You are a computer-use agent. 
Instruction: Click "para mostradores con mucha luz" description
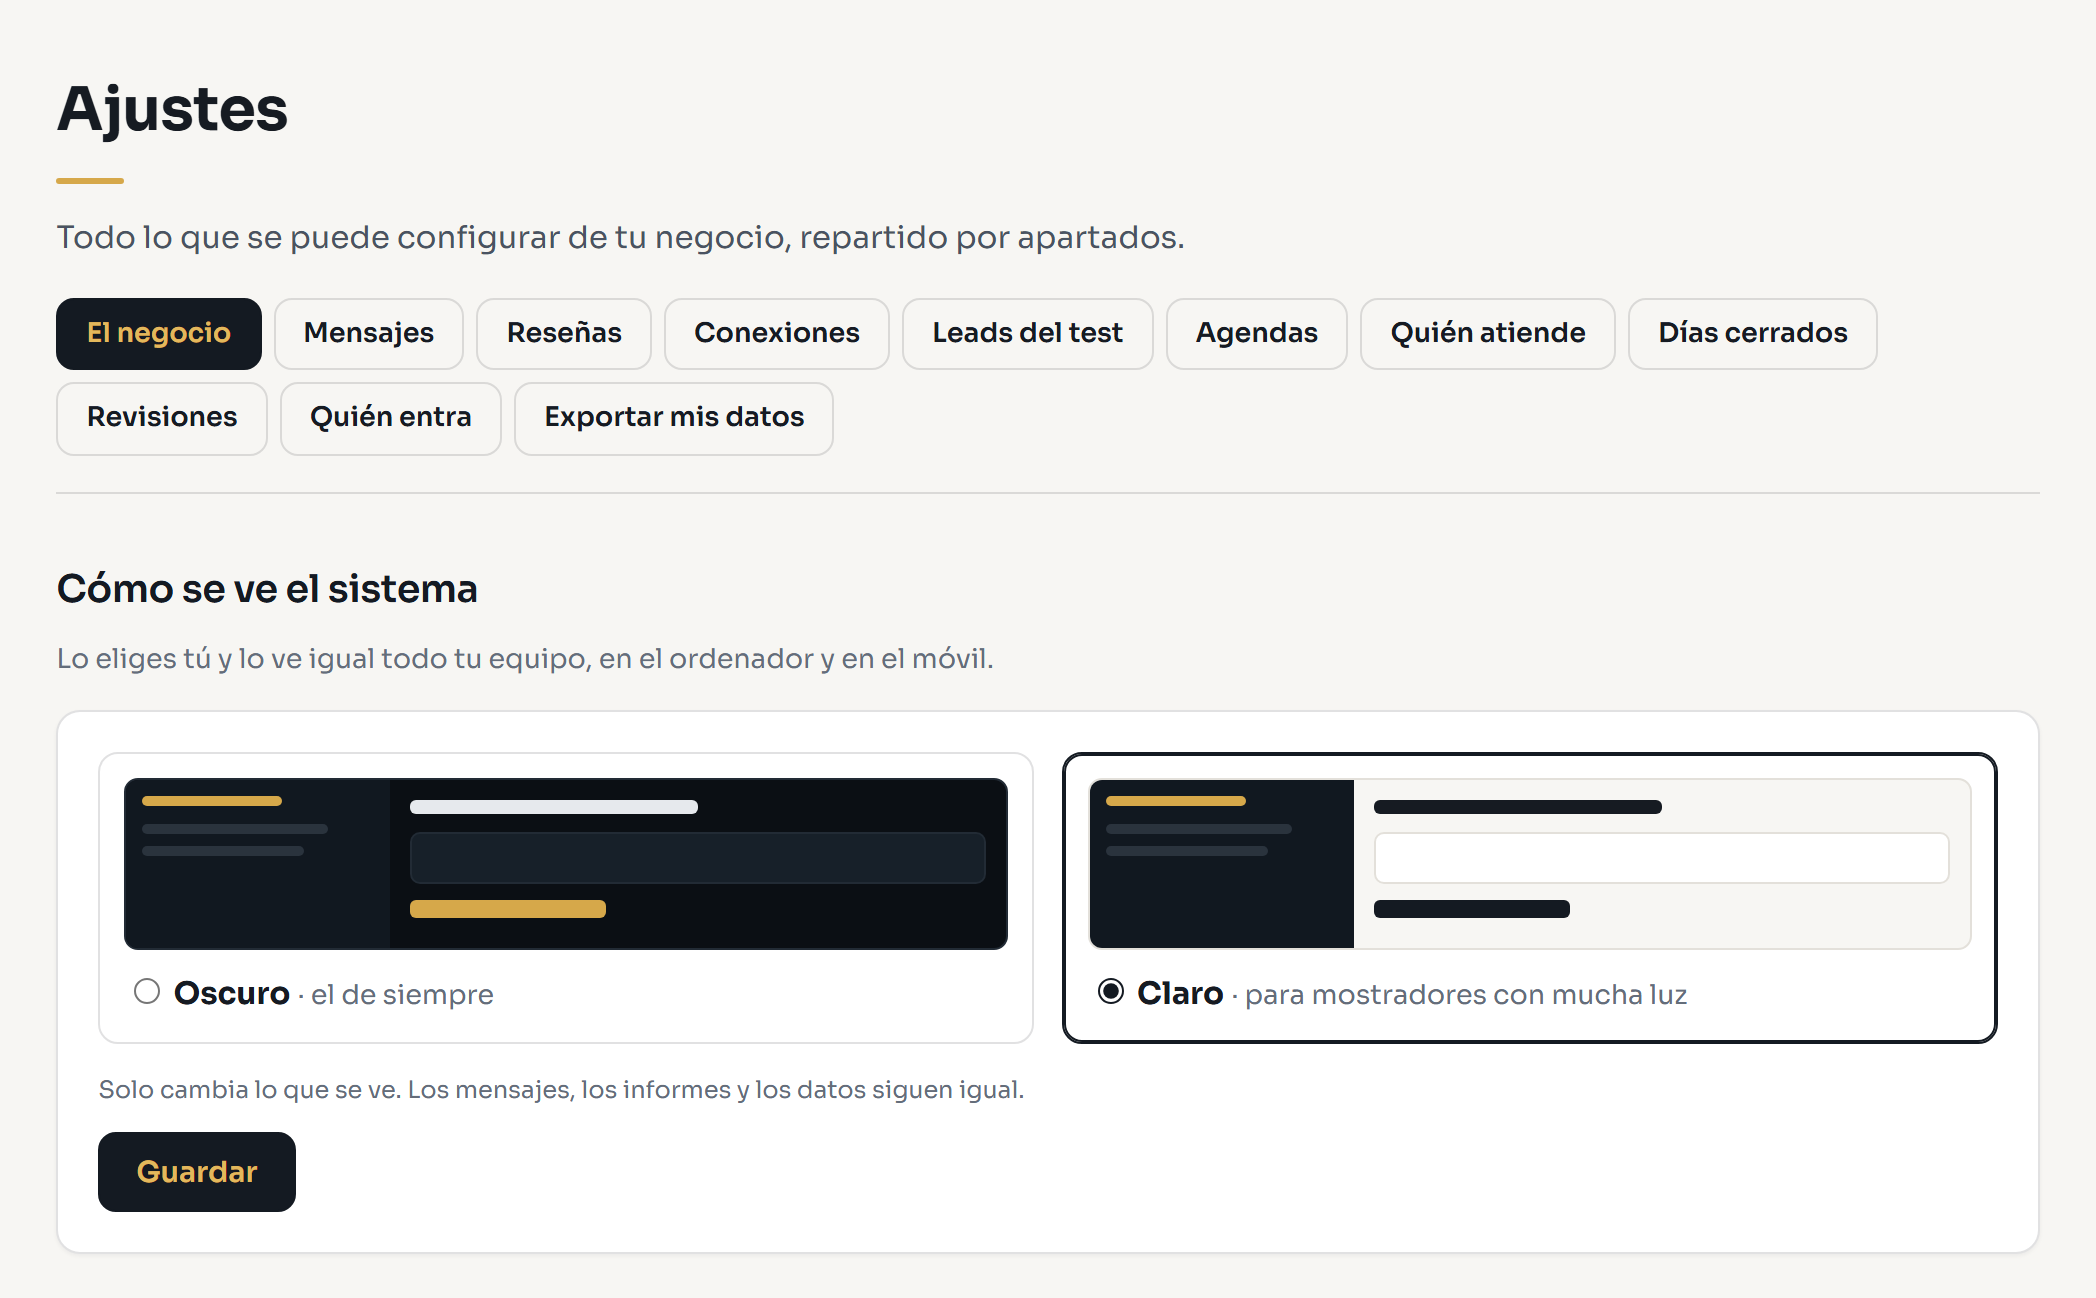pyautogui.click(x=1466, y=995)
